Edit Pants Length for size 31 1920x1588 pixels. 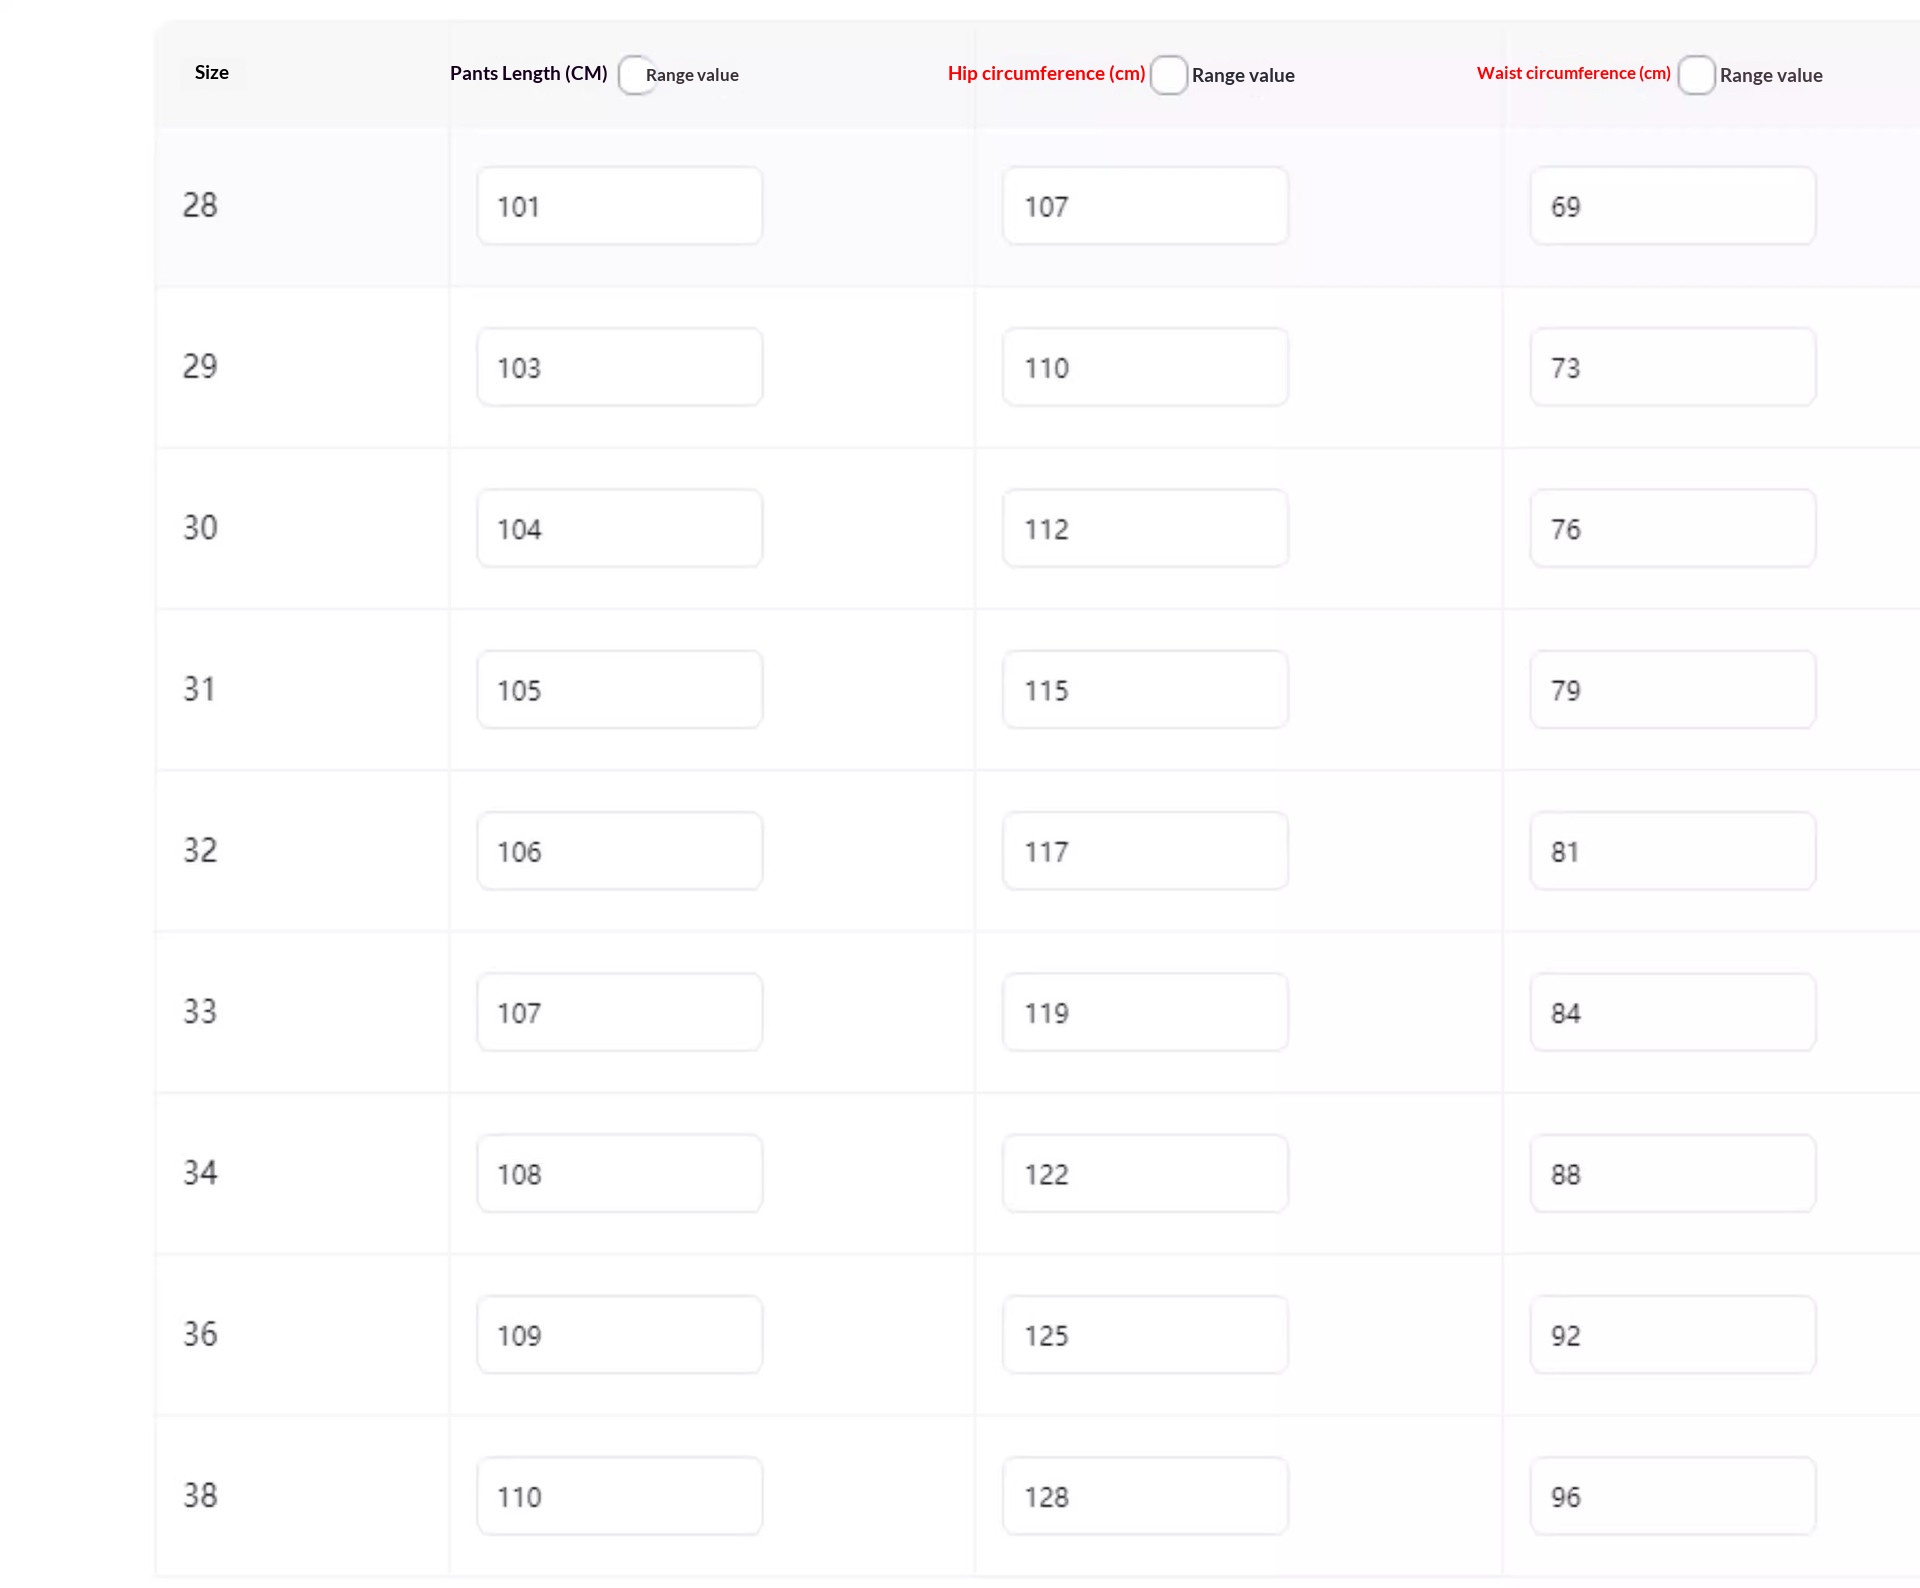(x=619, y=690)
